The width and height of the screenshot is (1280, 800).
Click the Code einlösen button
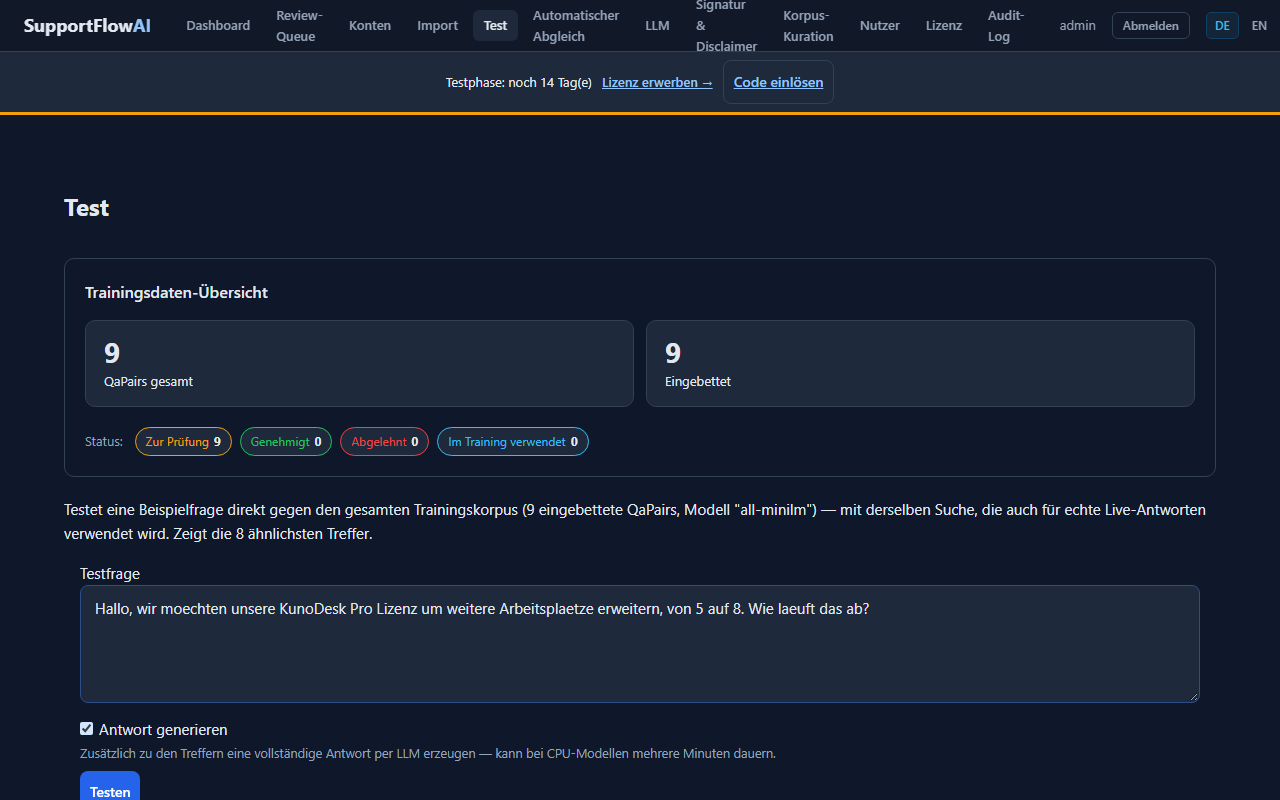point(778,83)
